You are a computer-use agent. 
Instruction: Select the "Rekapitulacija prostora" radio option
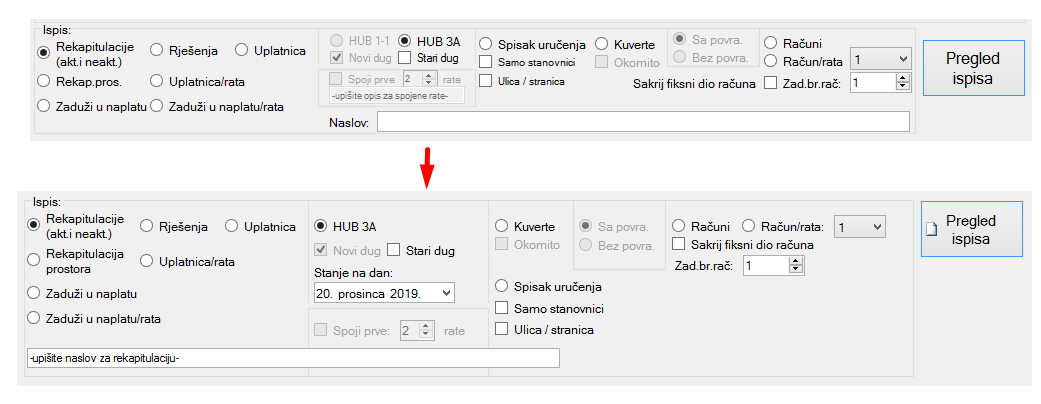(x=34, y=261)
